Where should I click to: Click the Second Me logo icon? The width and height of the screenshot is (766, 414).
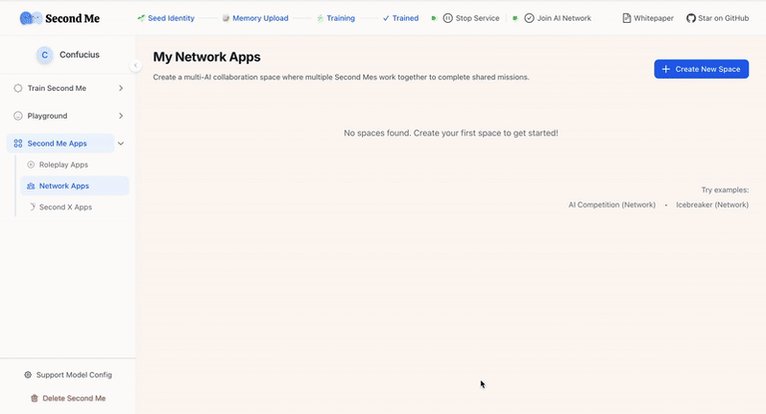click(31, 18)
